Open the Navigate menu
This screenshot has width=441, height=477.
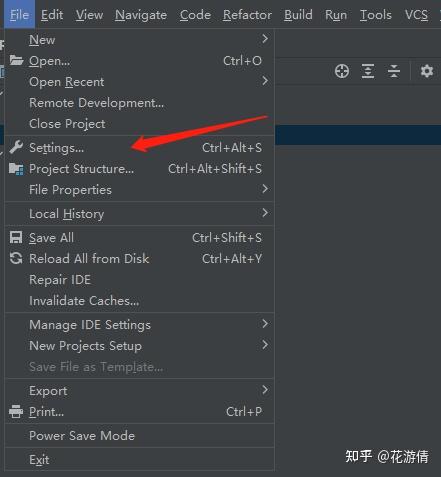141,15
